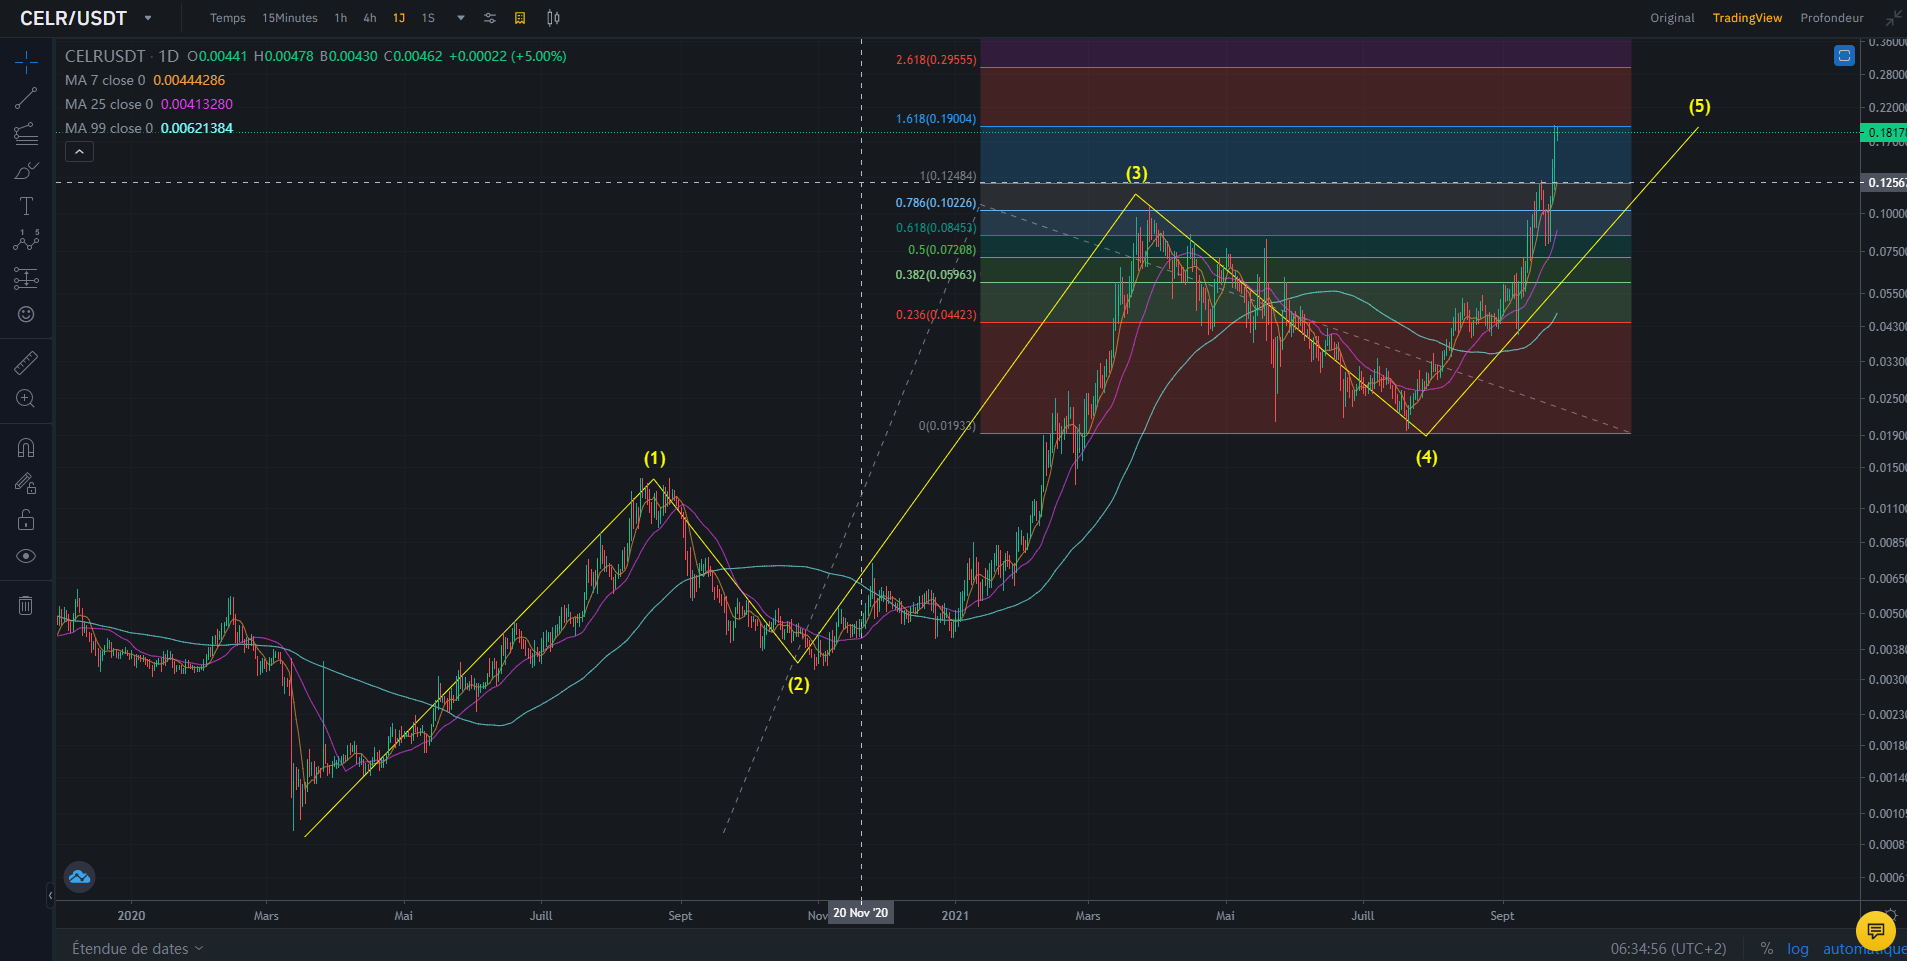Activate the zoom in tool
This screenshot has height=961, width=1907.
(26, 399)
